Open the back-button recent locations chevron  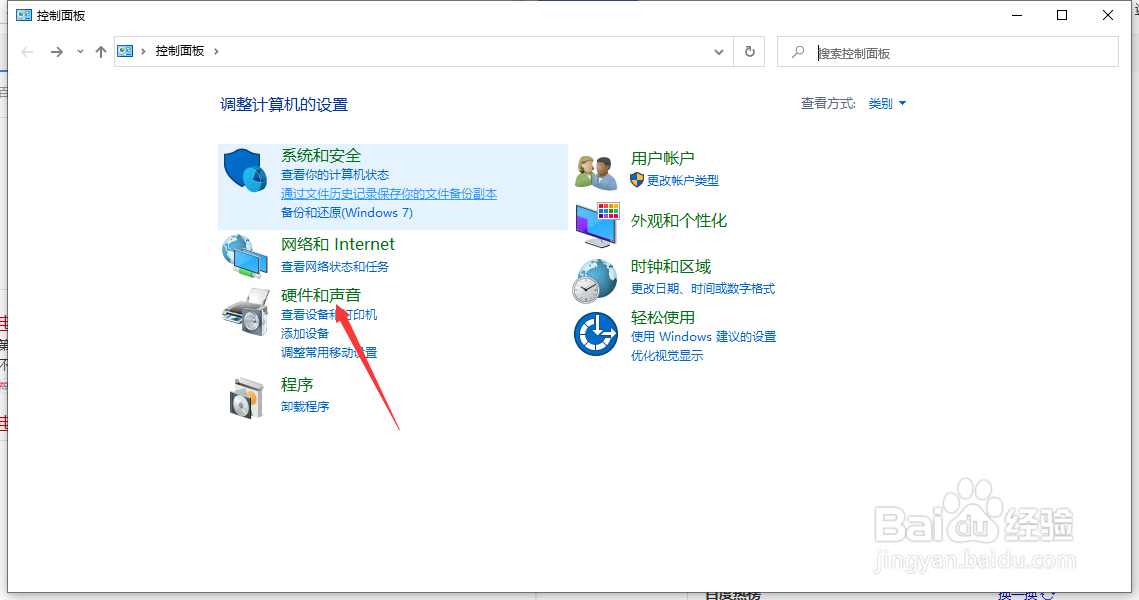(79, 51)
